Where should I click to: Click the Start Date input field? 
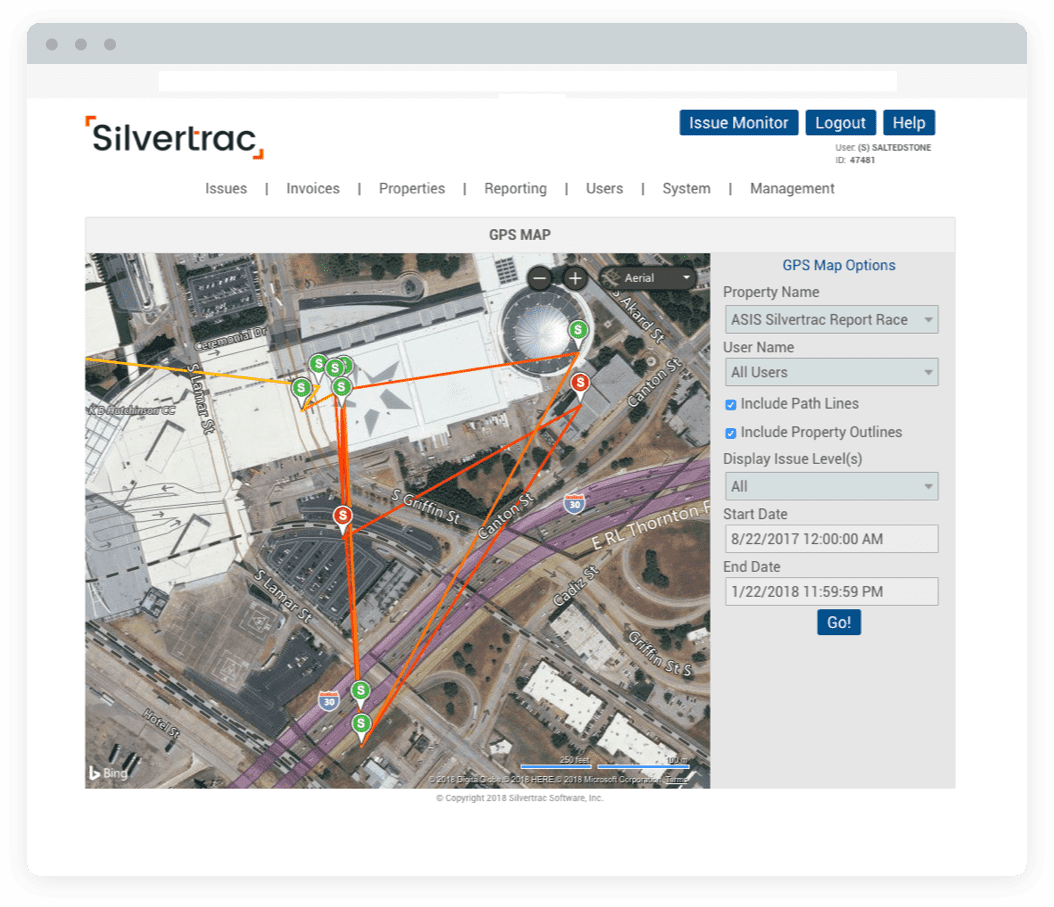coord(831,538)
